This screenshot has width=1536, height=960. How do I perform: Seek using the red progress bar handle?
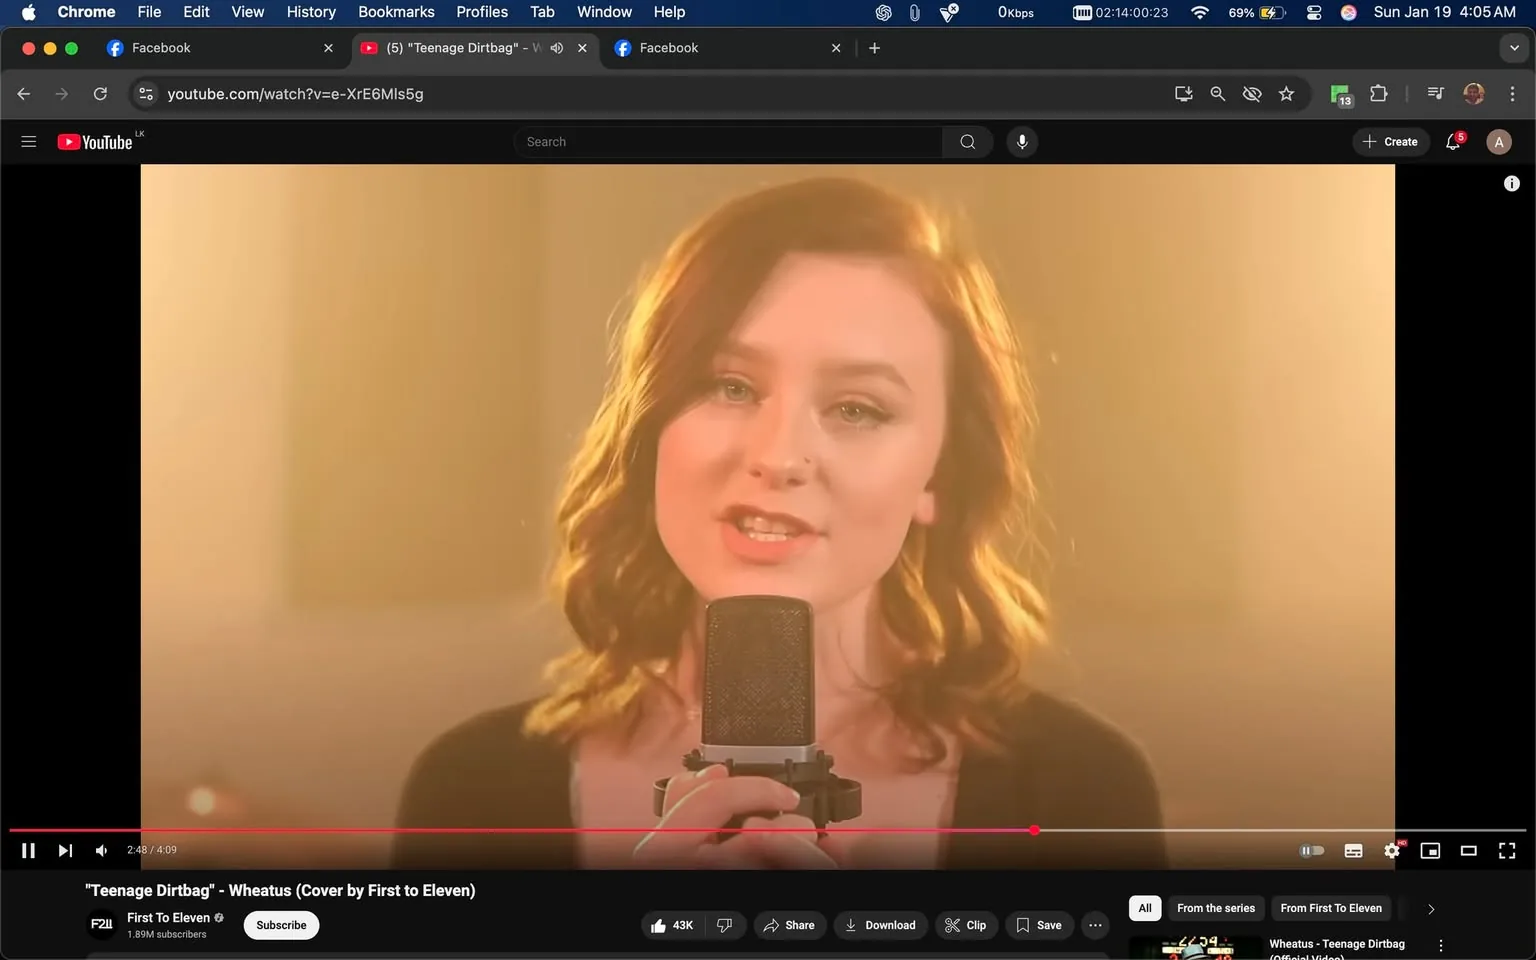click(1034, 830)
